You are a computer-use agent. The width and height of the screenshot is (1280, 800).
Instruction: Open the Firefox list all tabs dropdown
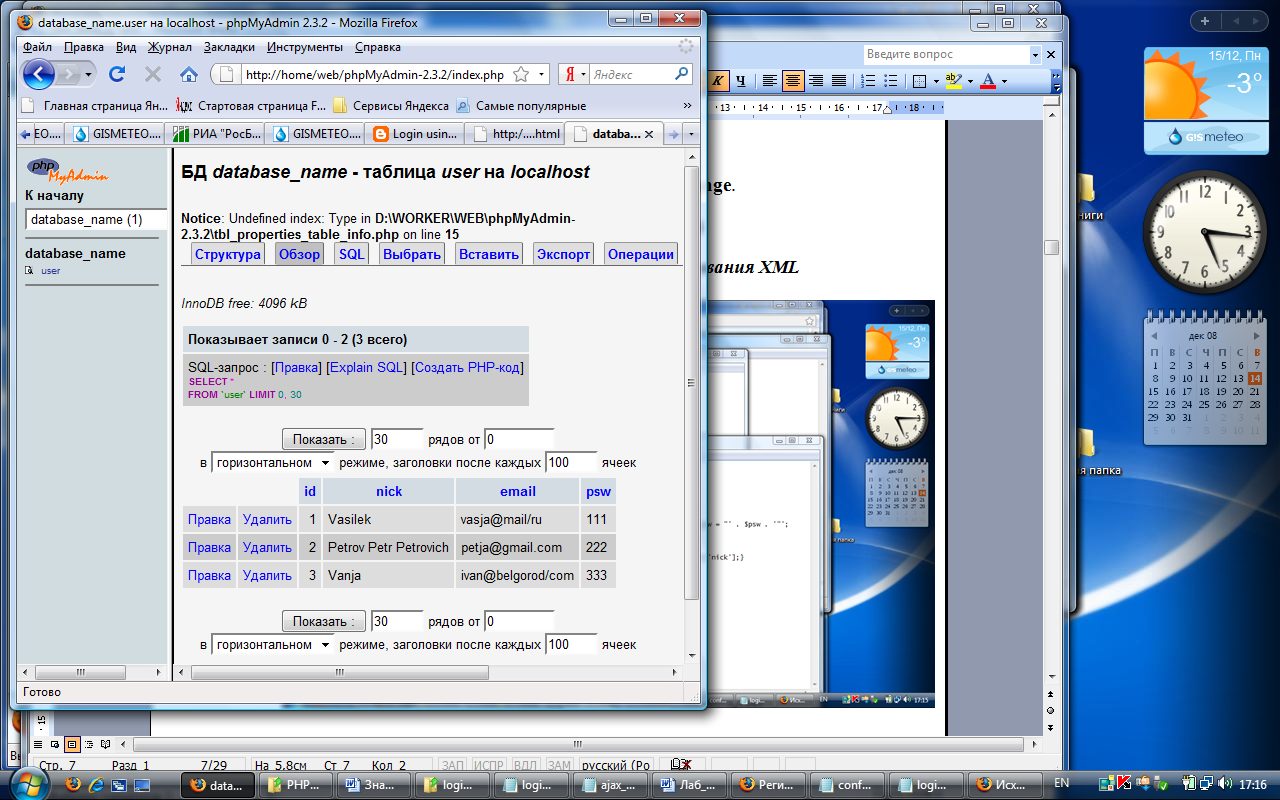pos(691,133)
